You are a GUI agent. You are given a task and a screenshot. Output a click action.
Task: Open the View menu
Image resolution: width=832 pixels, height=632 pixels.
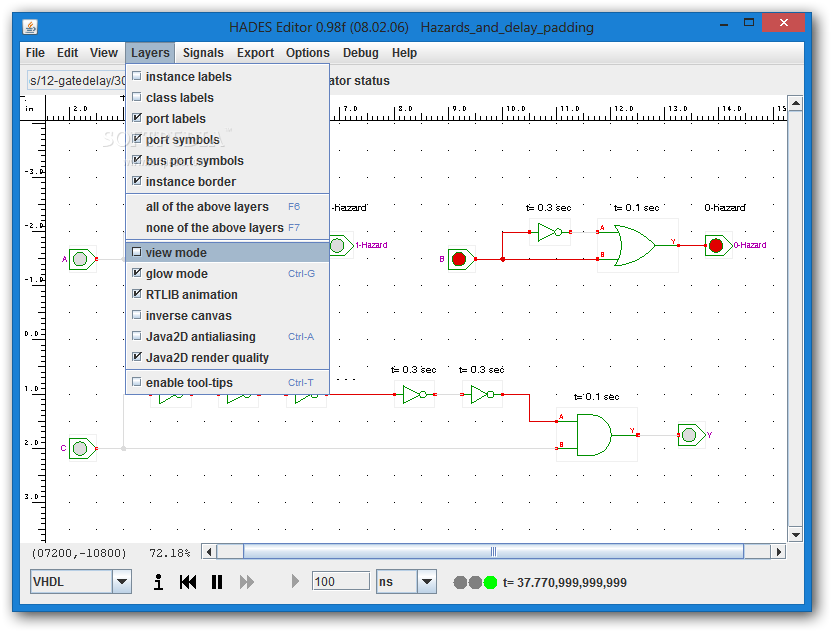(x=103, y=53)
